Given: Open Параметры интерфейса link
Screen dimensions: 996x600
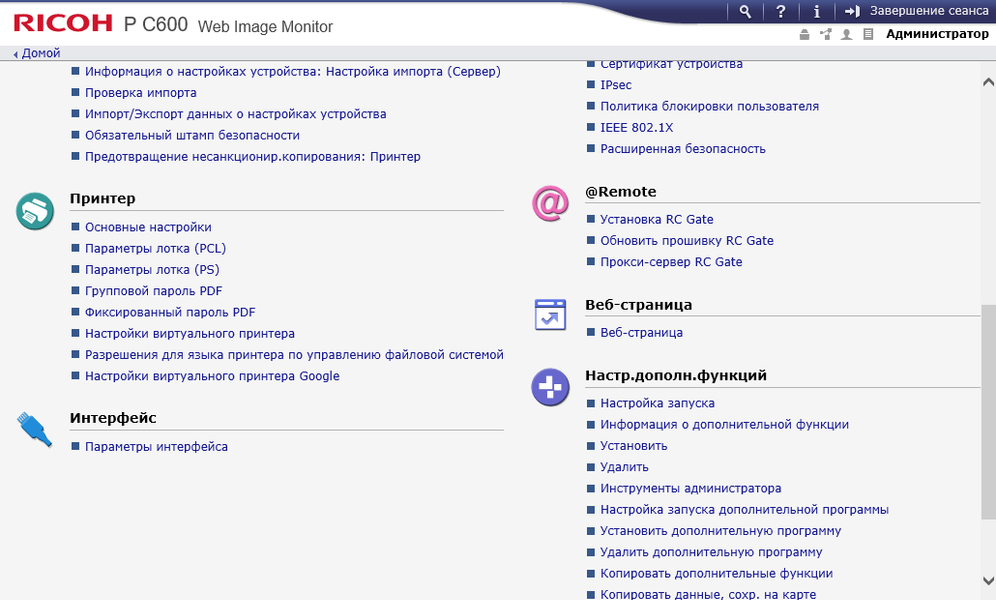Looking at the screenshot, I should coord(156,447).
